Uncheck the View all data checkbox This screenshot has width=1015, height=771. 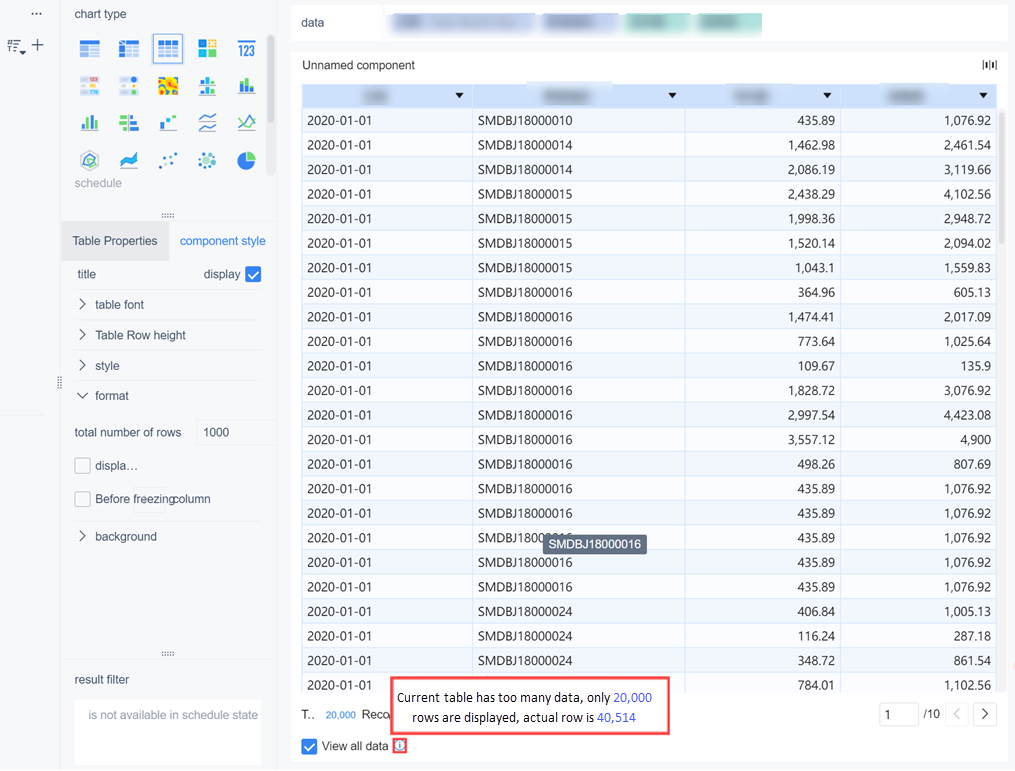(x=309, y=746)
